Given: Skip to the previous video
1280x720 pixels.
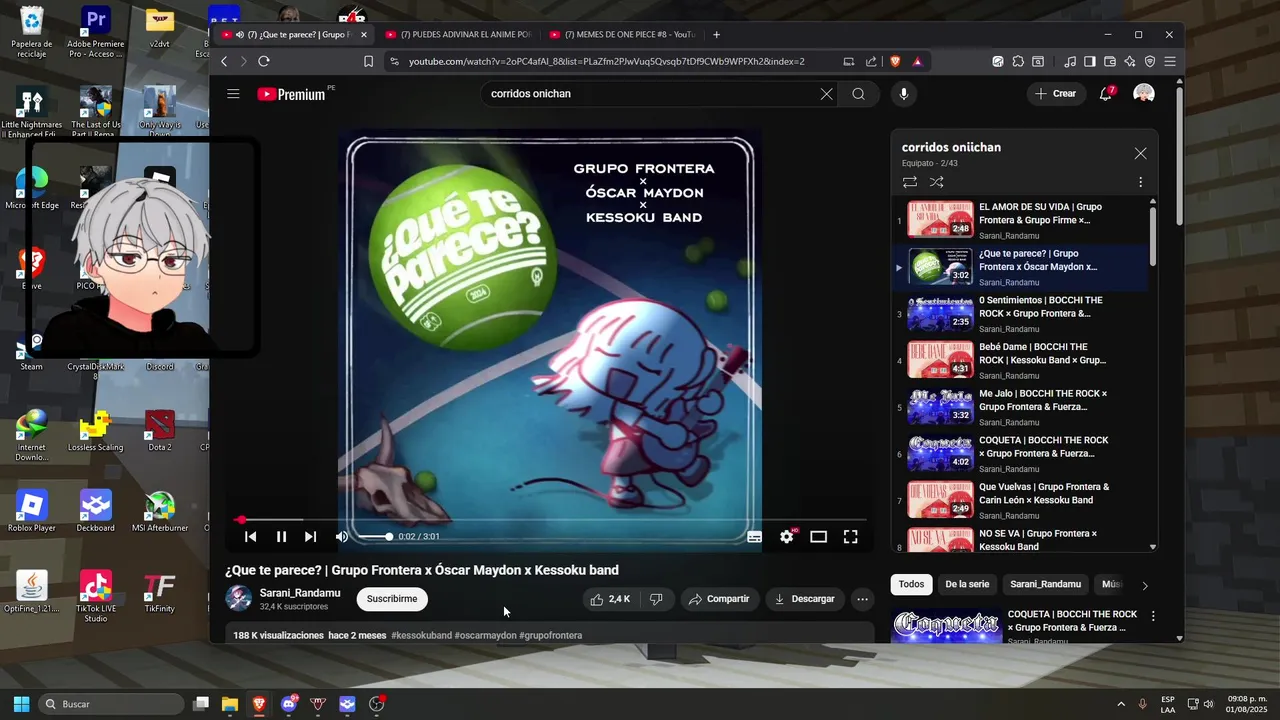Looking at the screenshot, I should point(251,537).
